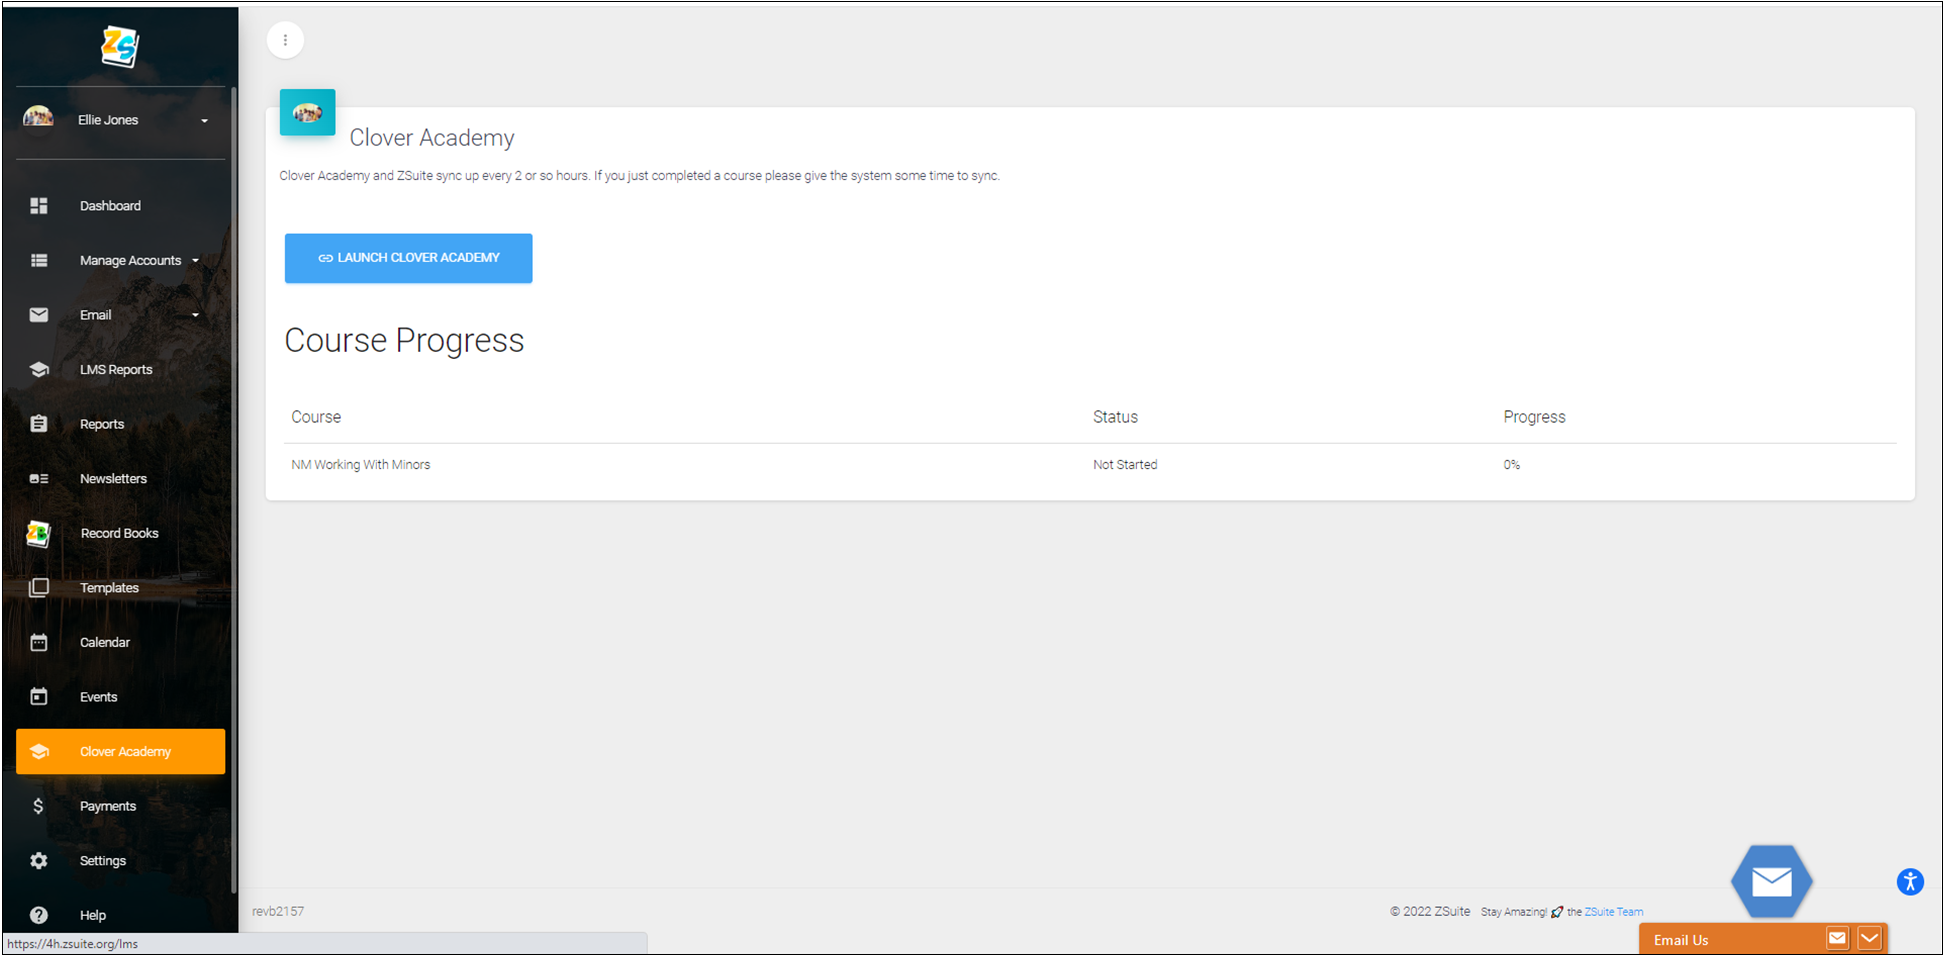Click the Progress column header

pyautogui.click(x=1534, y=417)
